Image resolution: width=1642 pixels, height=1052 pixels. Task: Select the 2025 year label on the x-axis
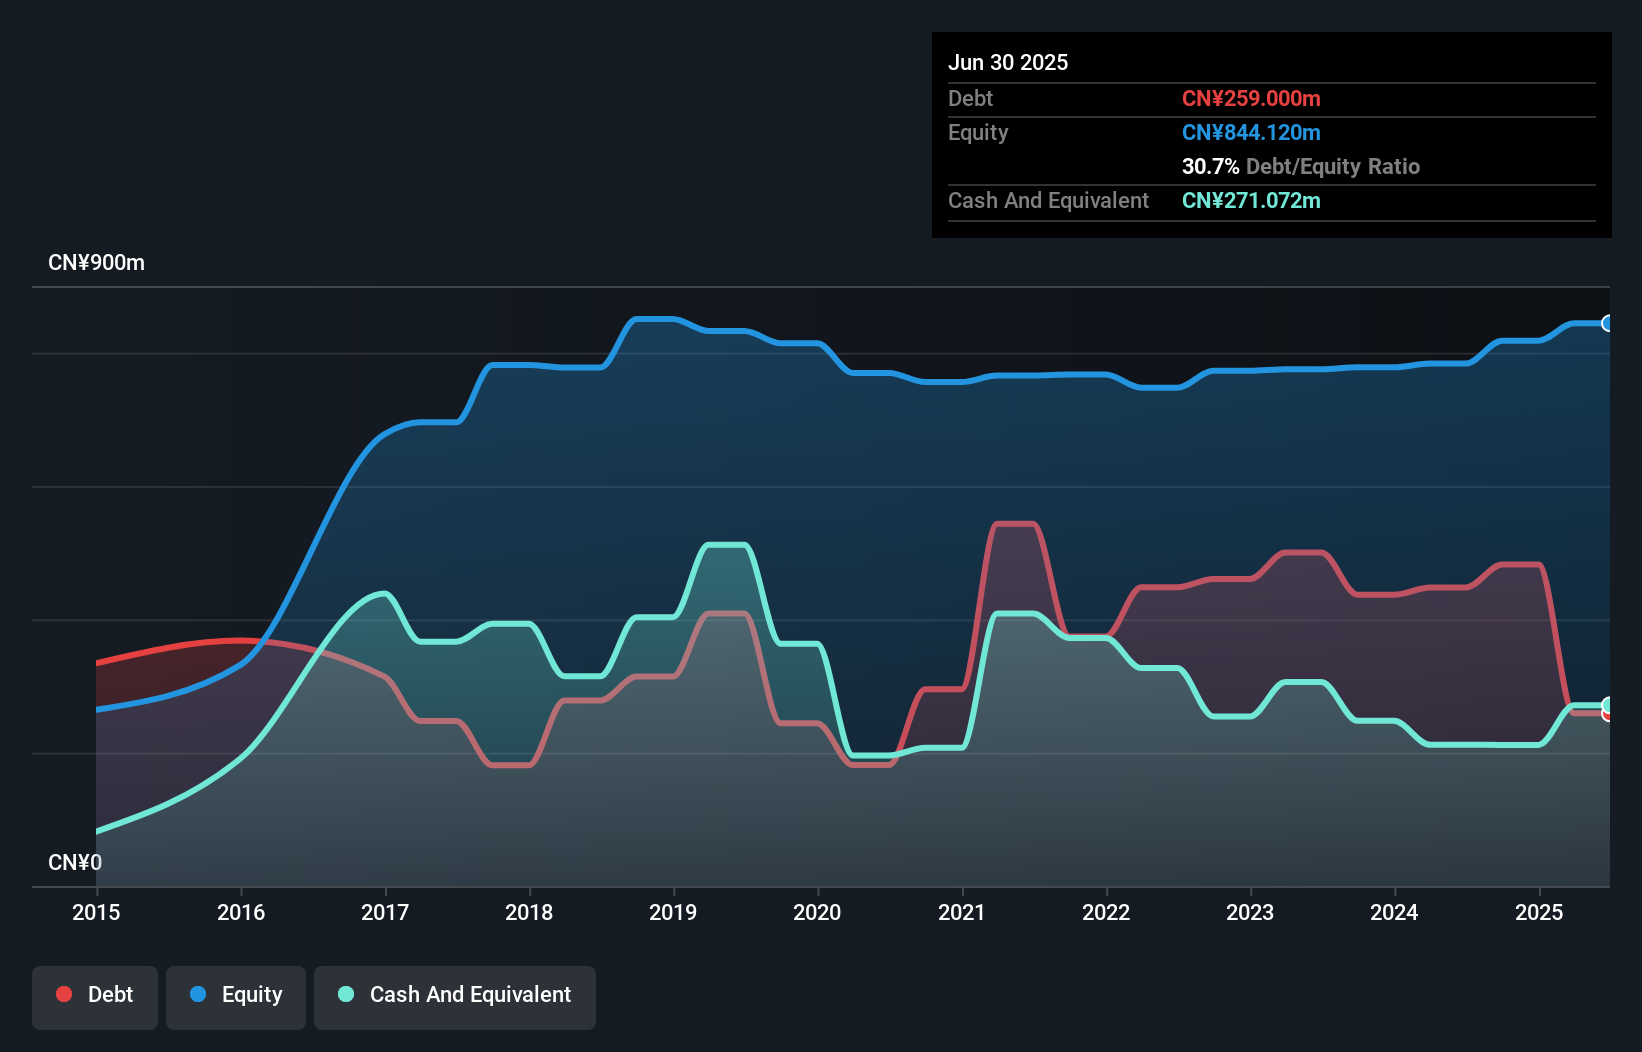[1540, 912]
